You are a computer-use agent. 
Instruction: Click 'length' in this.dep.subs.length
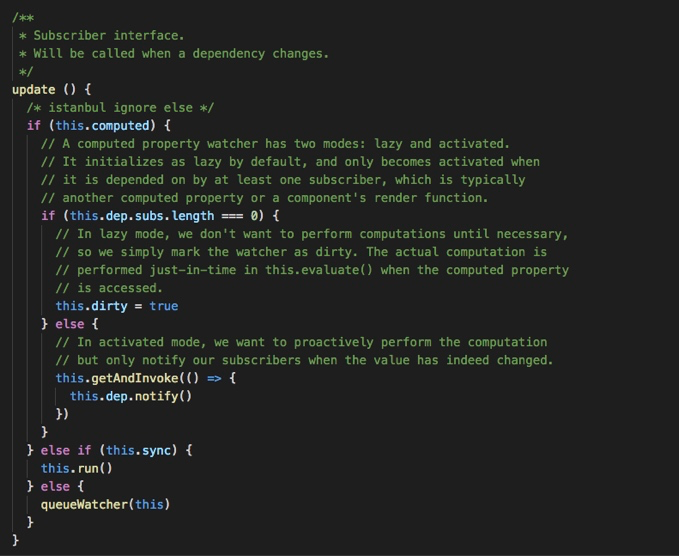pos(193,216)
